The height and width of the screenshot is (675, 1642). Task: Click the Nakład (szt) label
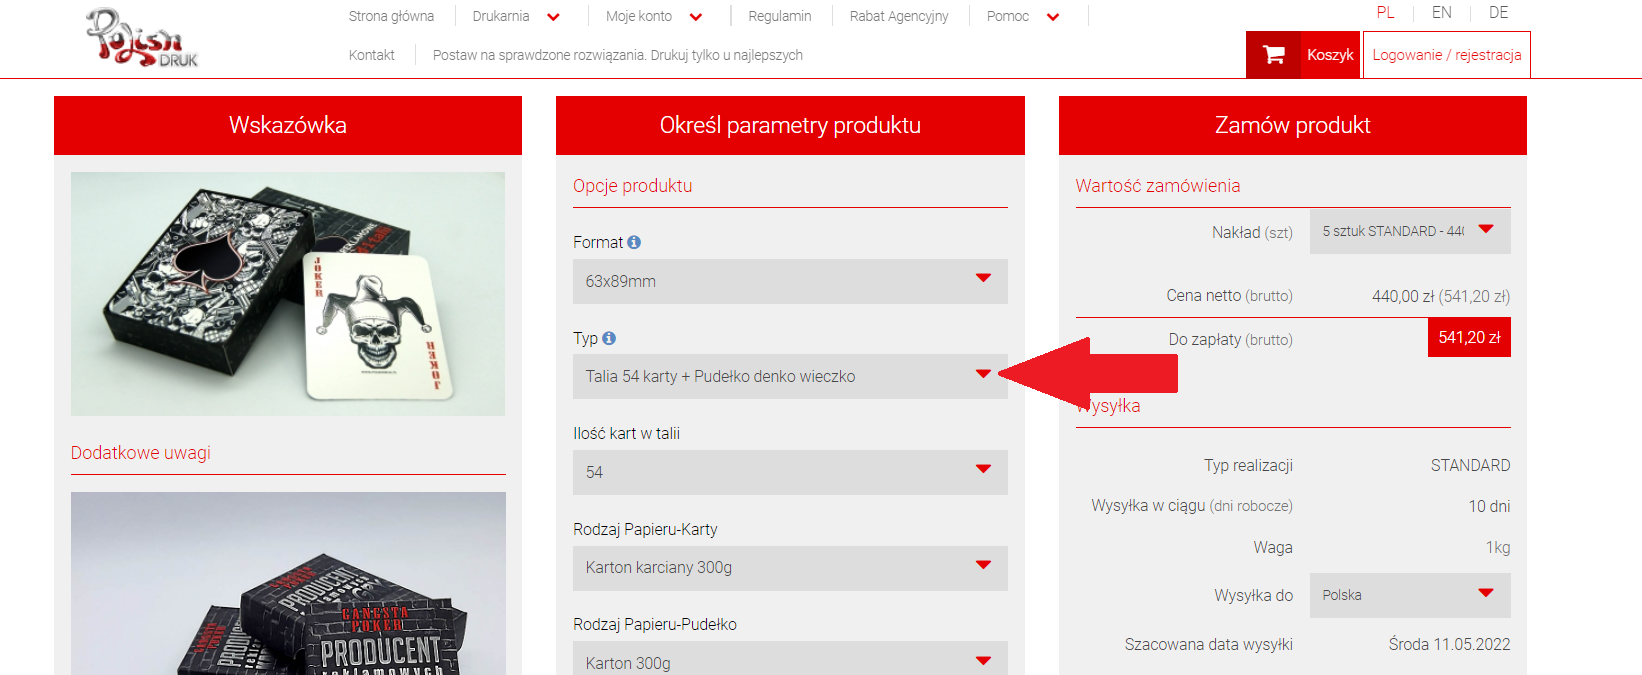(1252, 232)
